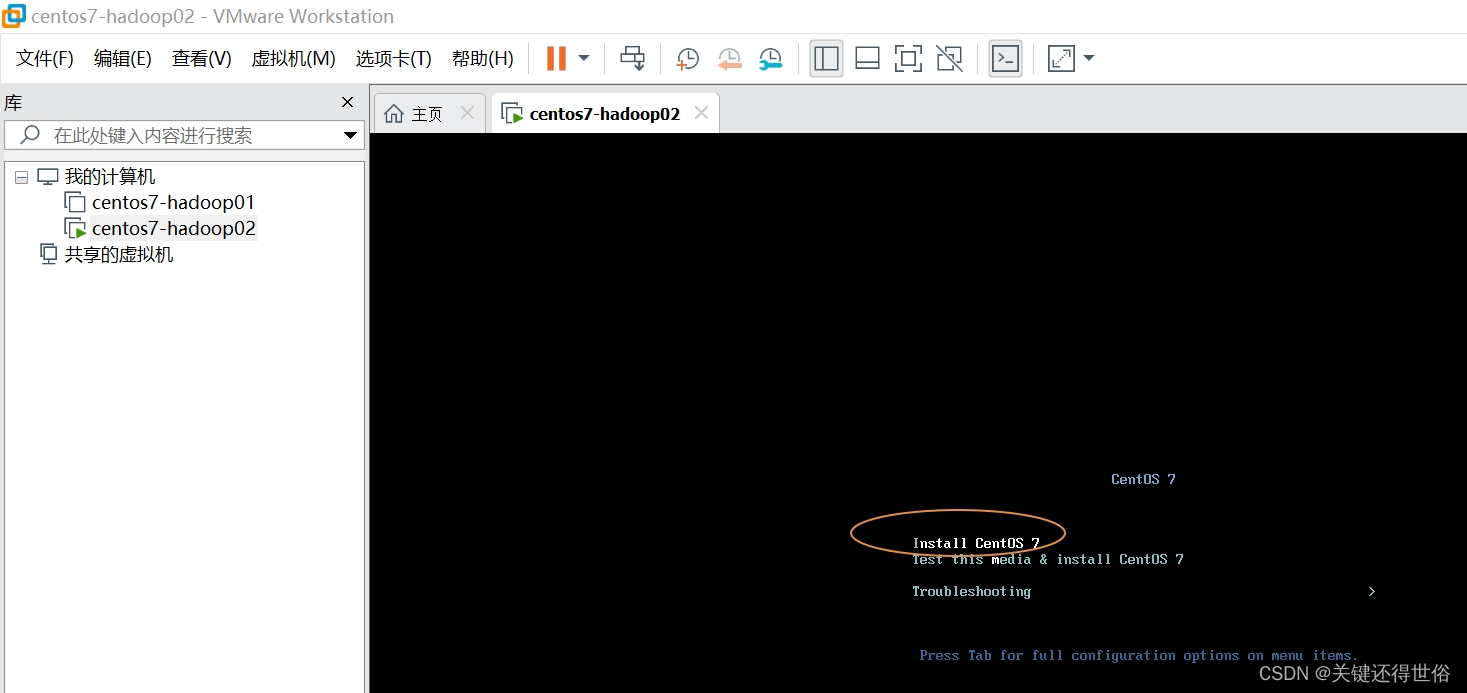The image size is (1467, 693).
Task: Select centos7-hadoop01 in the library
Action: point(173,203)
